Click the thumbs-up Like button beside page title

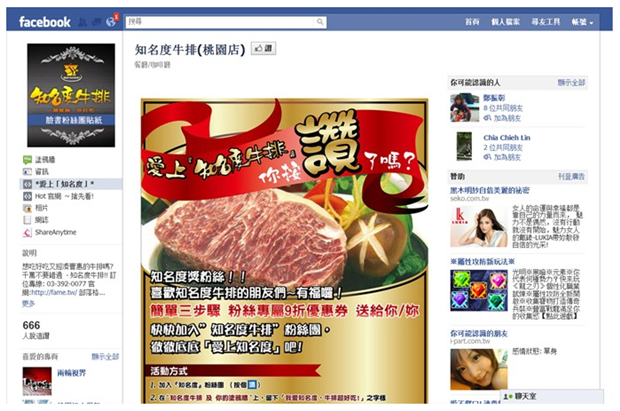[263, 49]
